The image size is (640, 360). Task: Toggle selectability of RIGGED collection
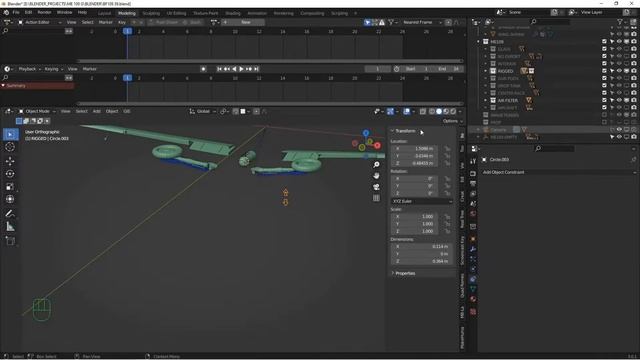[x=612, y=71]
